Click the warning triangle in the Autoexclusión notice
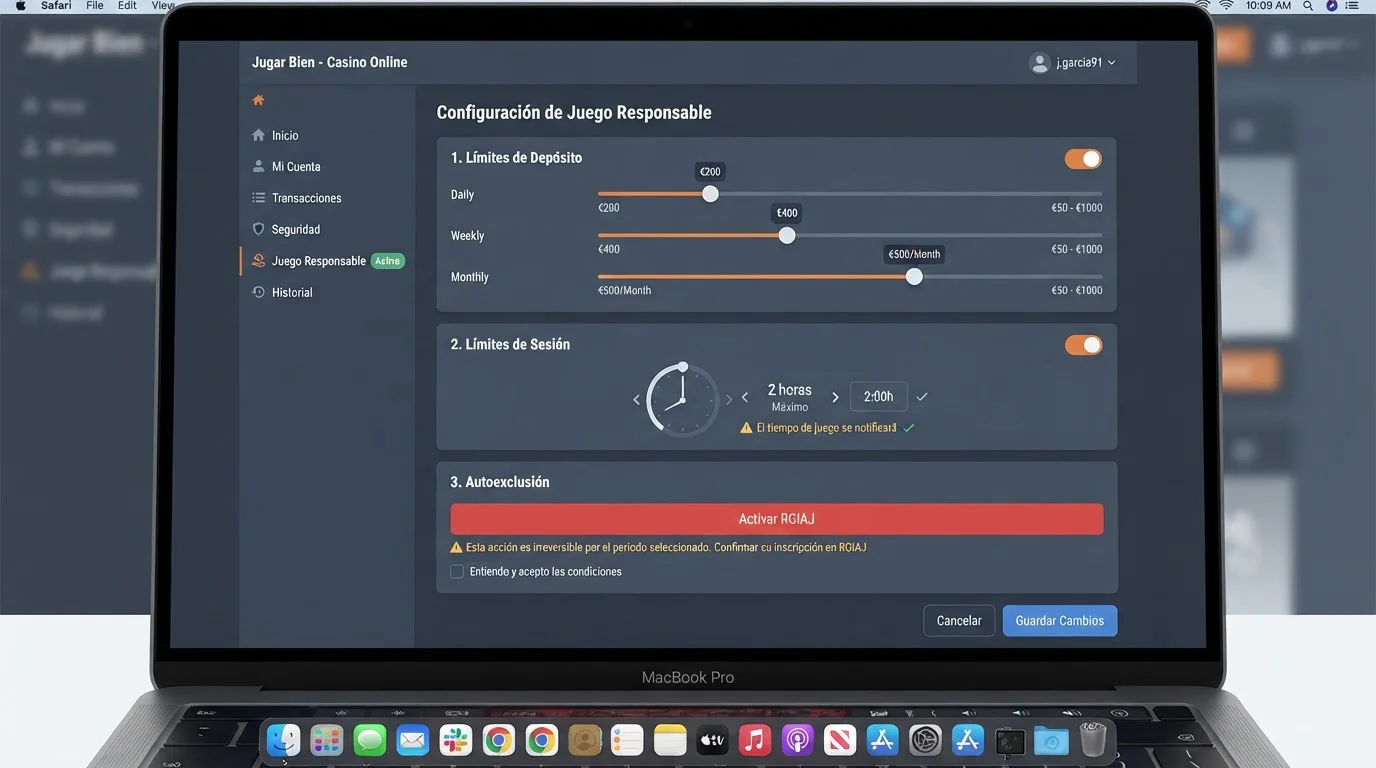The image size is (1376, 768). pos(457,548)
